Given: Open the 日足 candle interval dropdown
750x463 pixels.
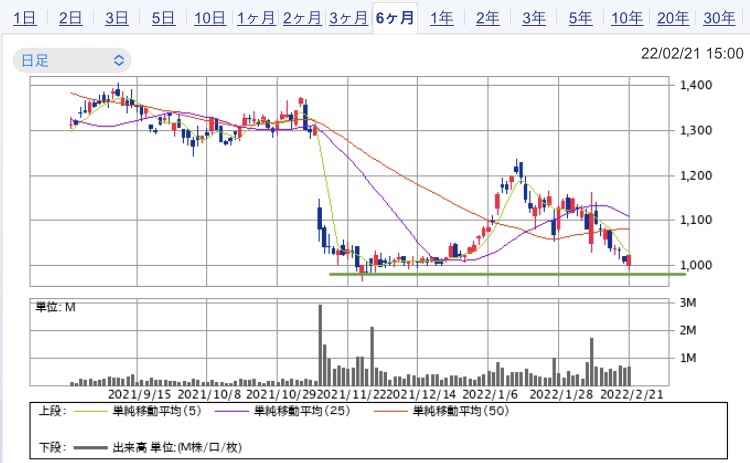Looking at the screenshot, I should [72, 60].
